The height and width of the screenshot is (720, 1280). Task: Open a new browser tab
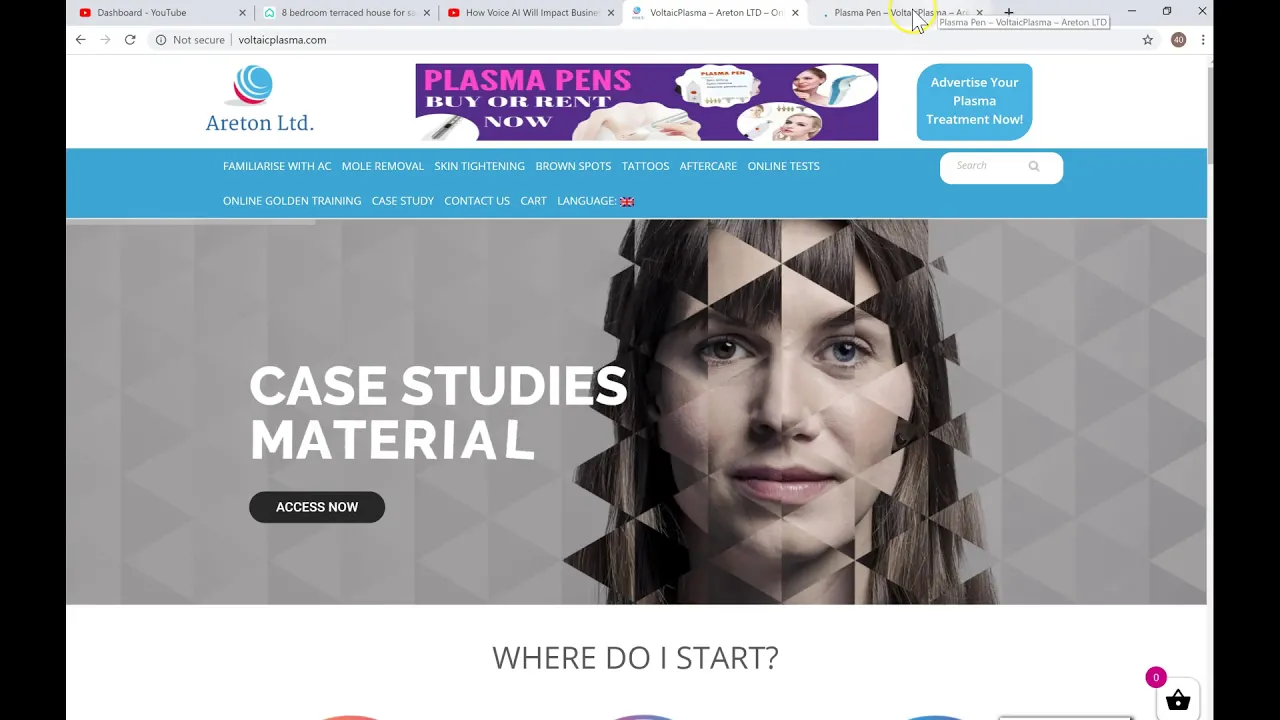coord(1009,12)
